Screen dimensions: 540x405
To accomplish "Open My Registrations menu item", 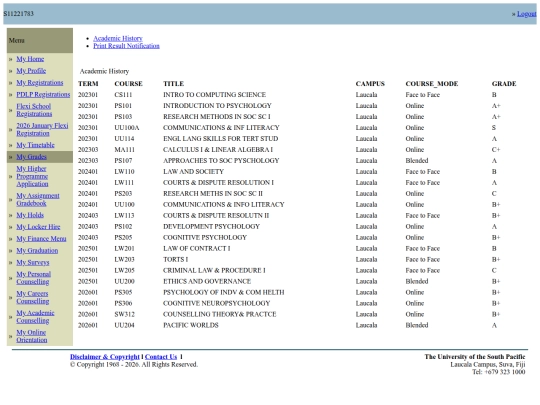I will [40, 83].
